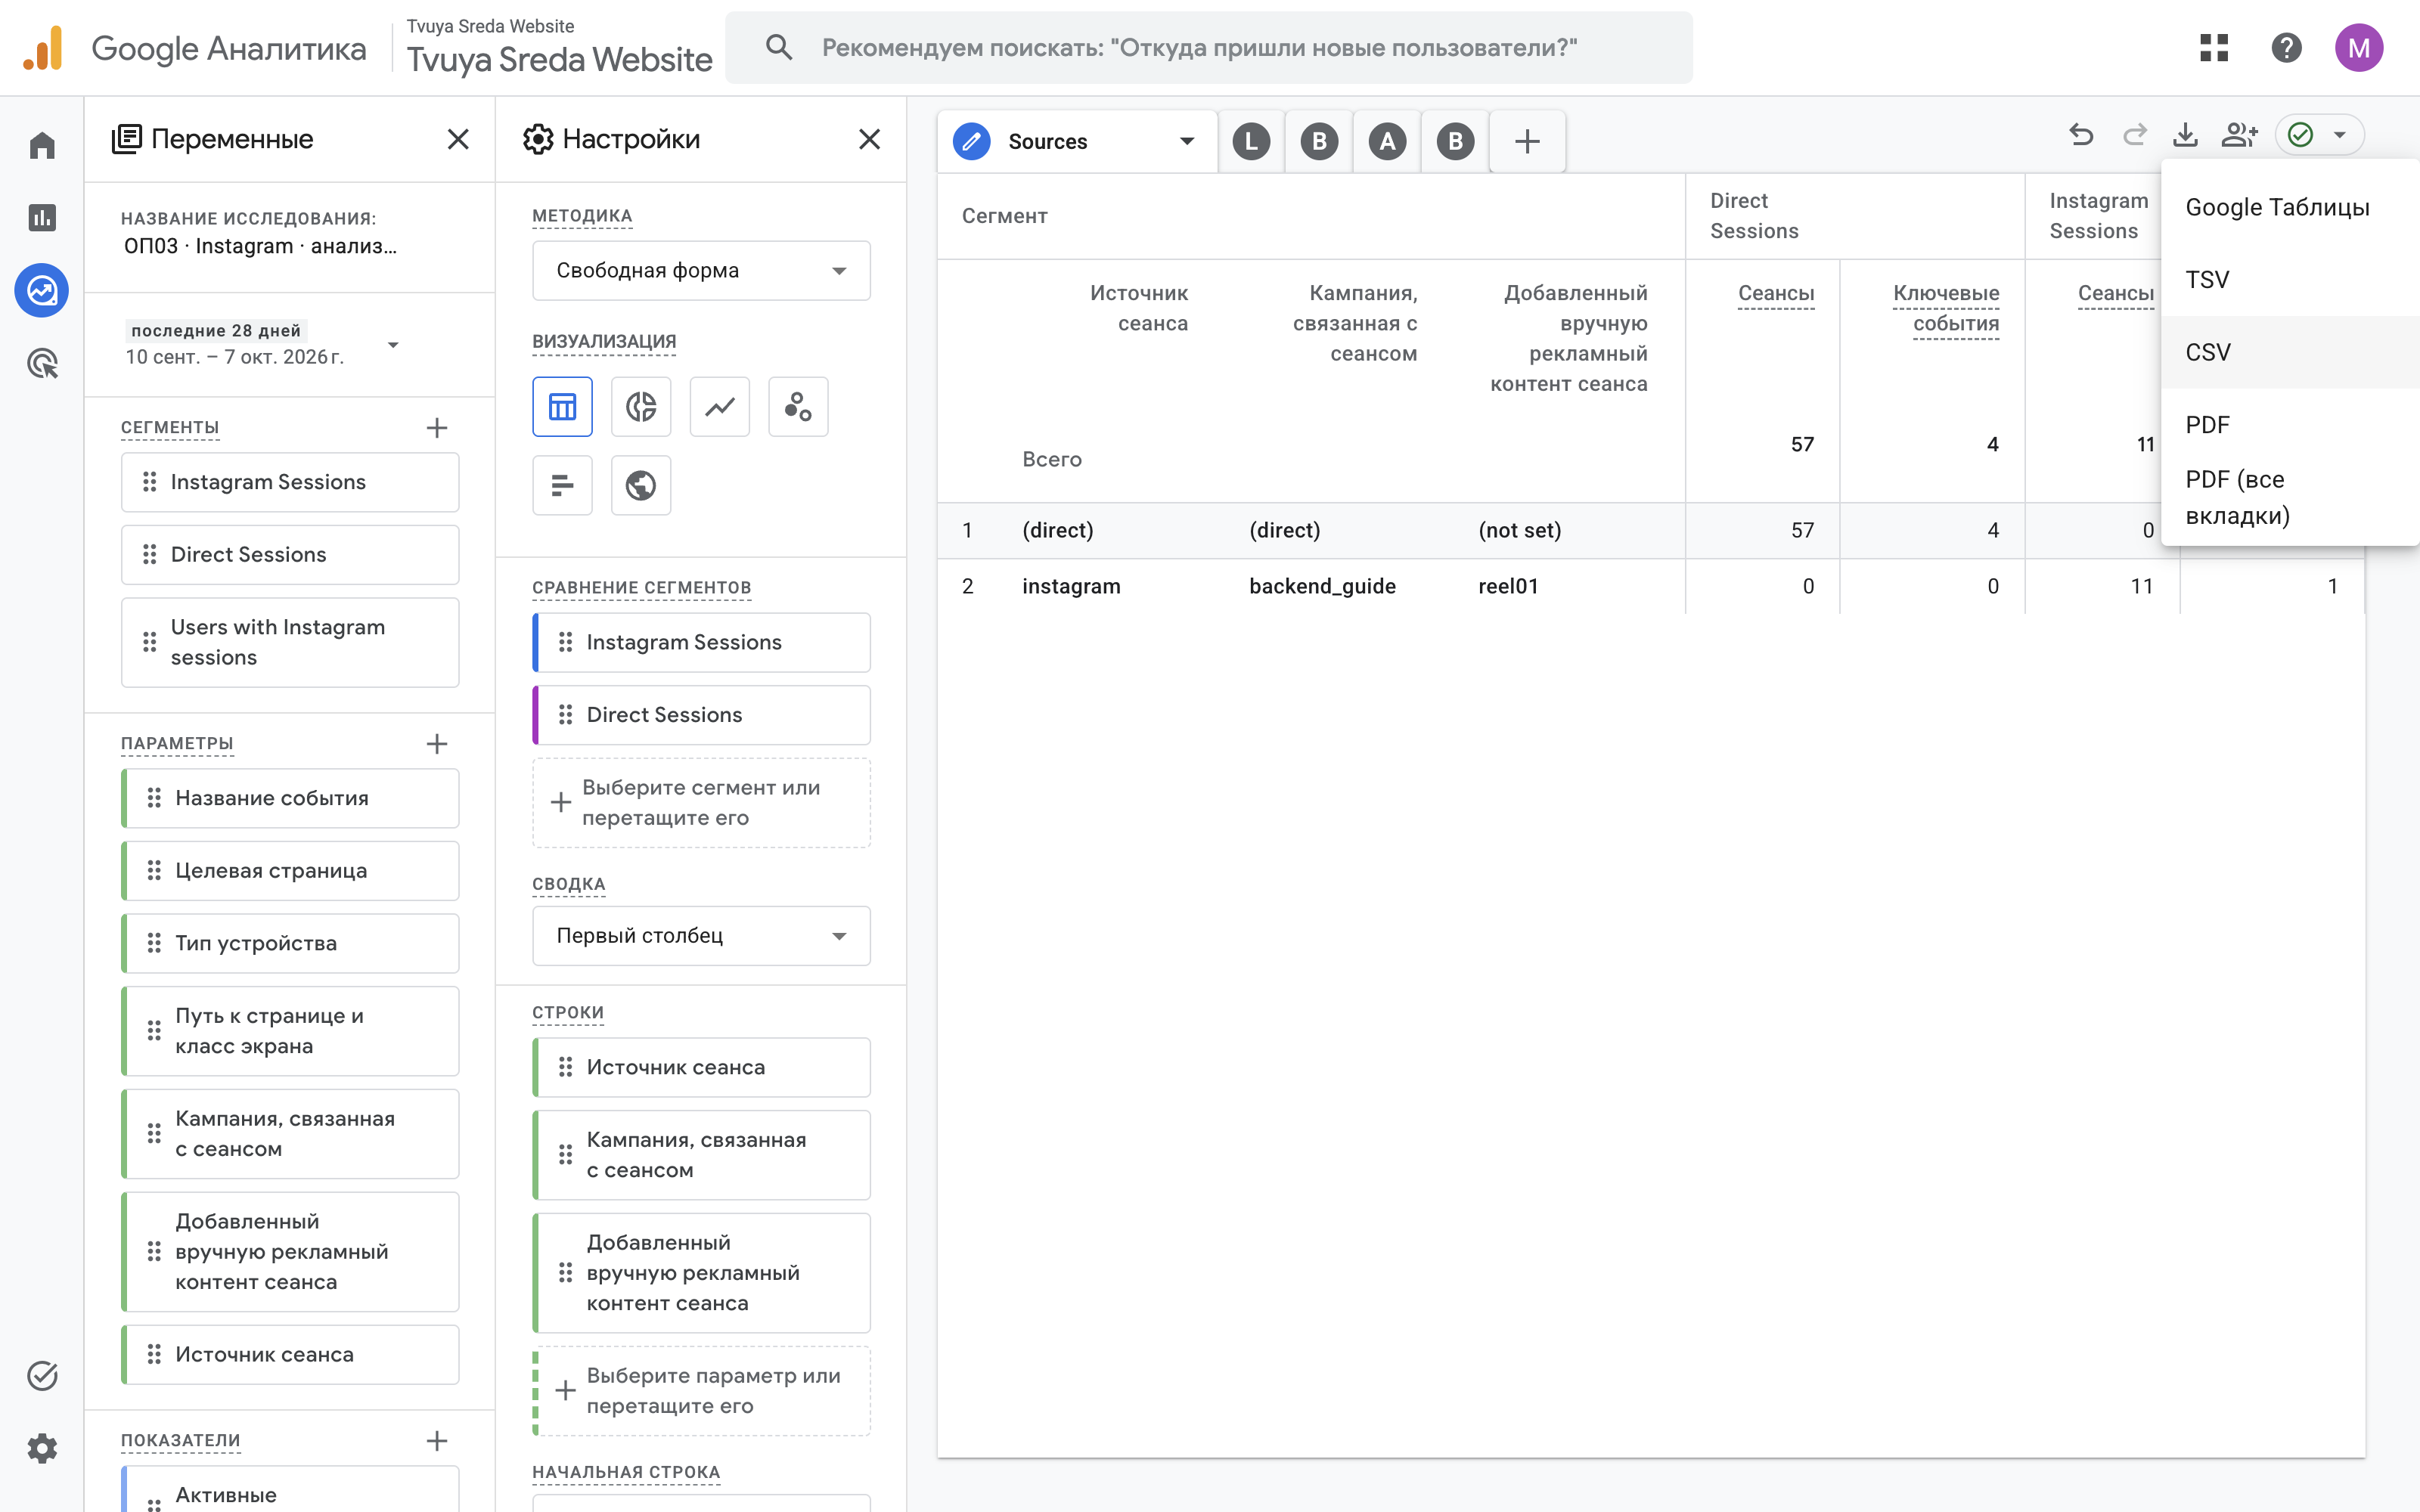Add a new metric via Показатели plus
This screenshot has width=2420, height=1512.
coord(437,1441)
